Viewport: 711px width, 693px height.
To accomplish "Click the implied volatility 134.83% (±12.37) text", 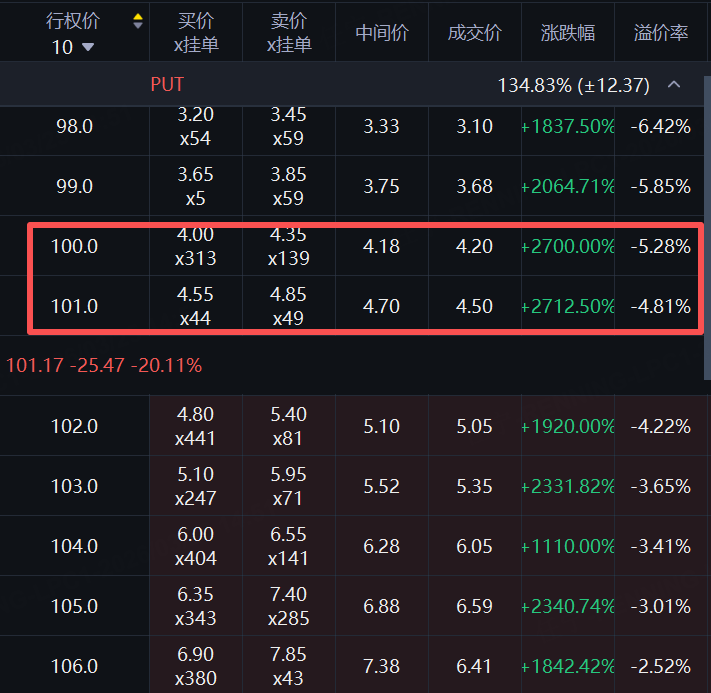I will (573, 86).
